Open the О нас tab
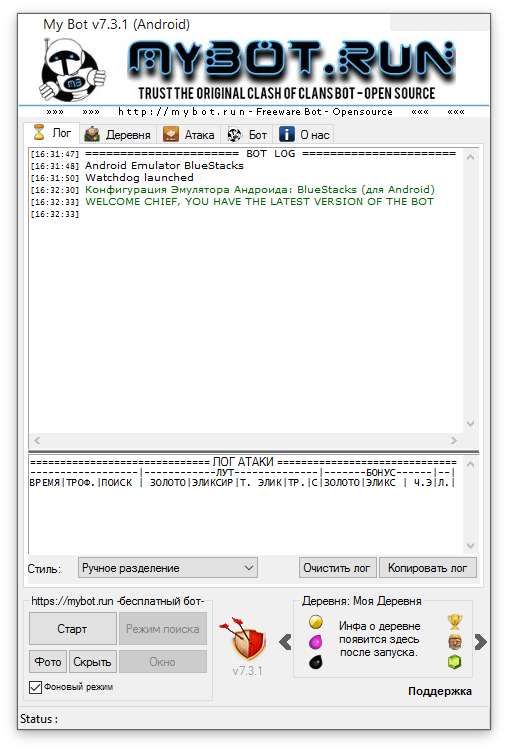Viewport: 508px width, 751px height. tap(304, 135)
